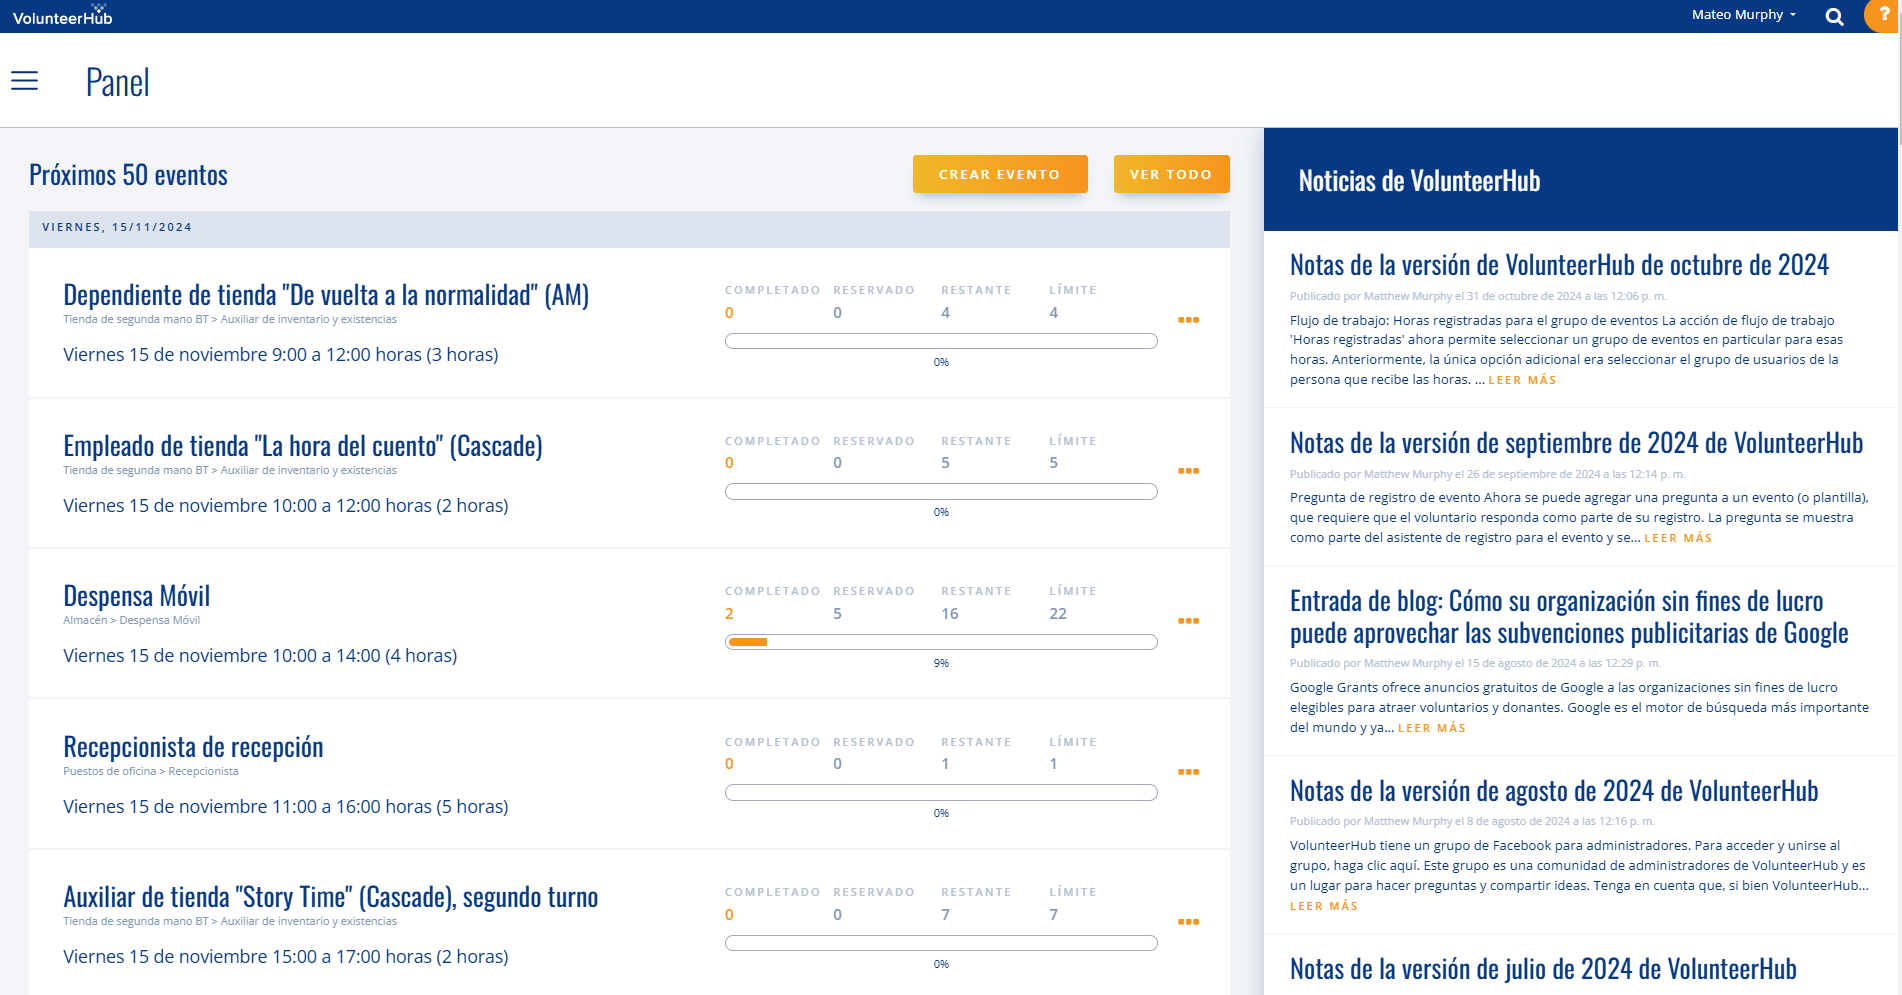Open the Recepcionista de recepción event
This screenshot has width=1902, height=995.
pos(193,747)
